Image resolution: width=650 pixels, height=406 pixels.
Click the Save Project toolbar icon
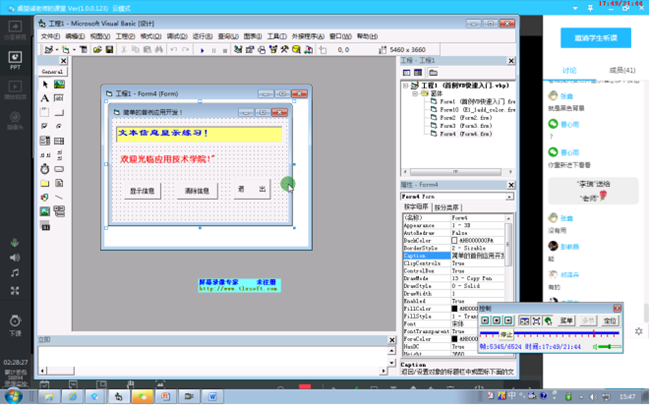[109, 50]
